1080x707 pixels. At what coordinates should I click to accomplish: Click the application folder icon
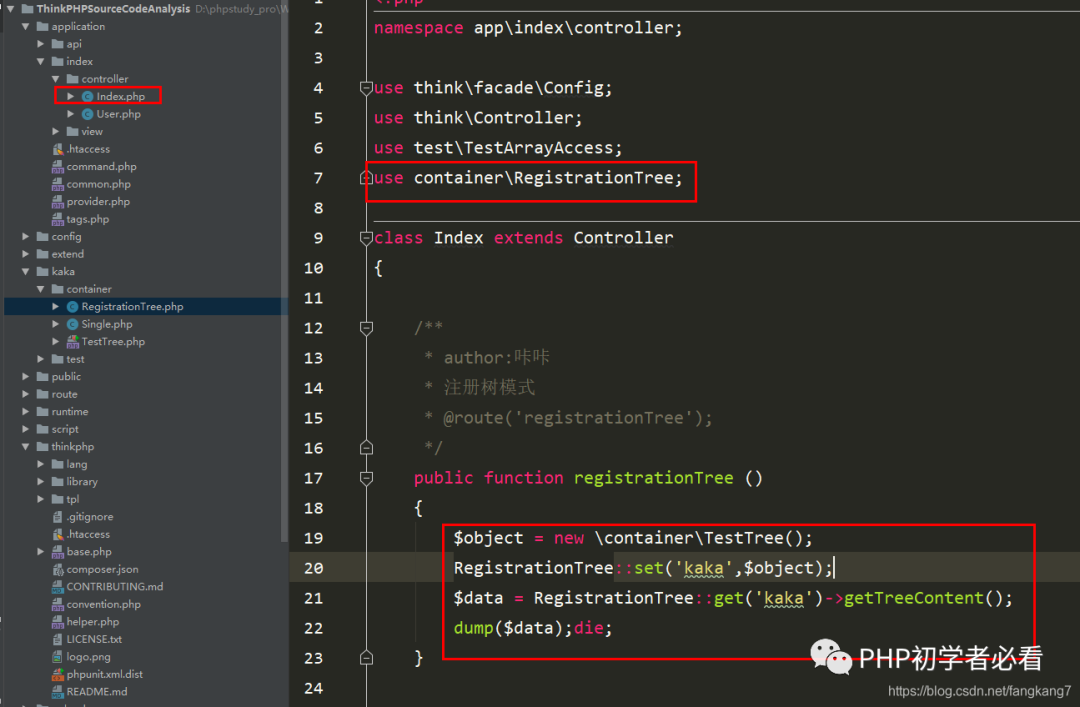coord(43,26)
